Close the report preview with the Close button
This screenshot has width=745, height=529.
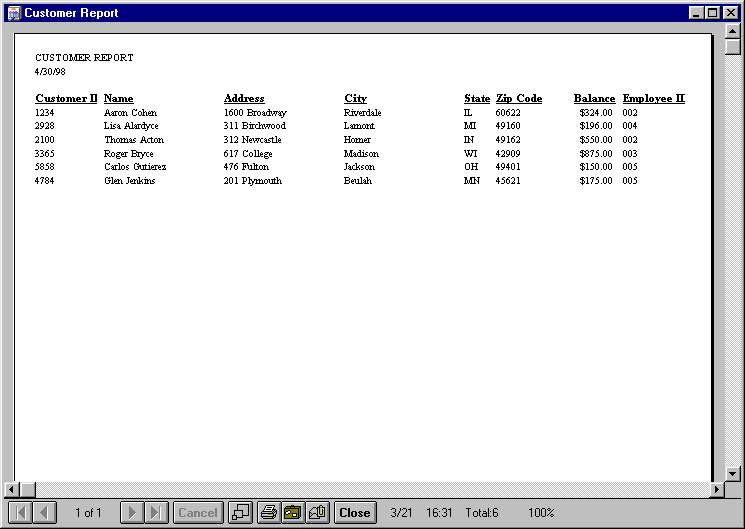[355, 513]
